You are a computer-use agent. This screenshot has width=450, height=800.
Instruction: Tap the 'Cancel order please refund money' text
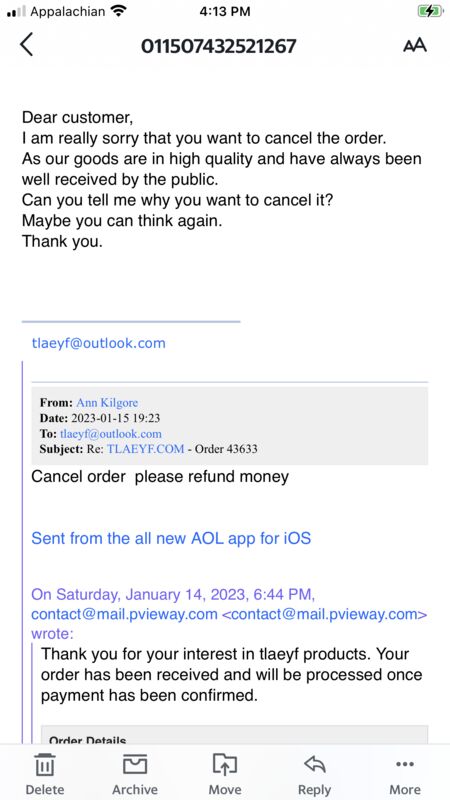160,477
